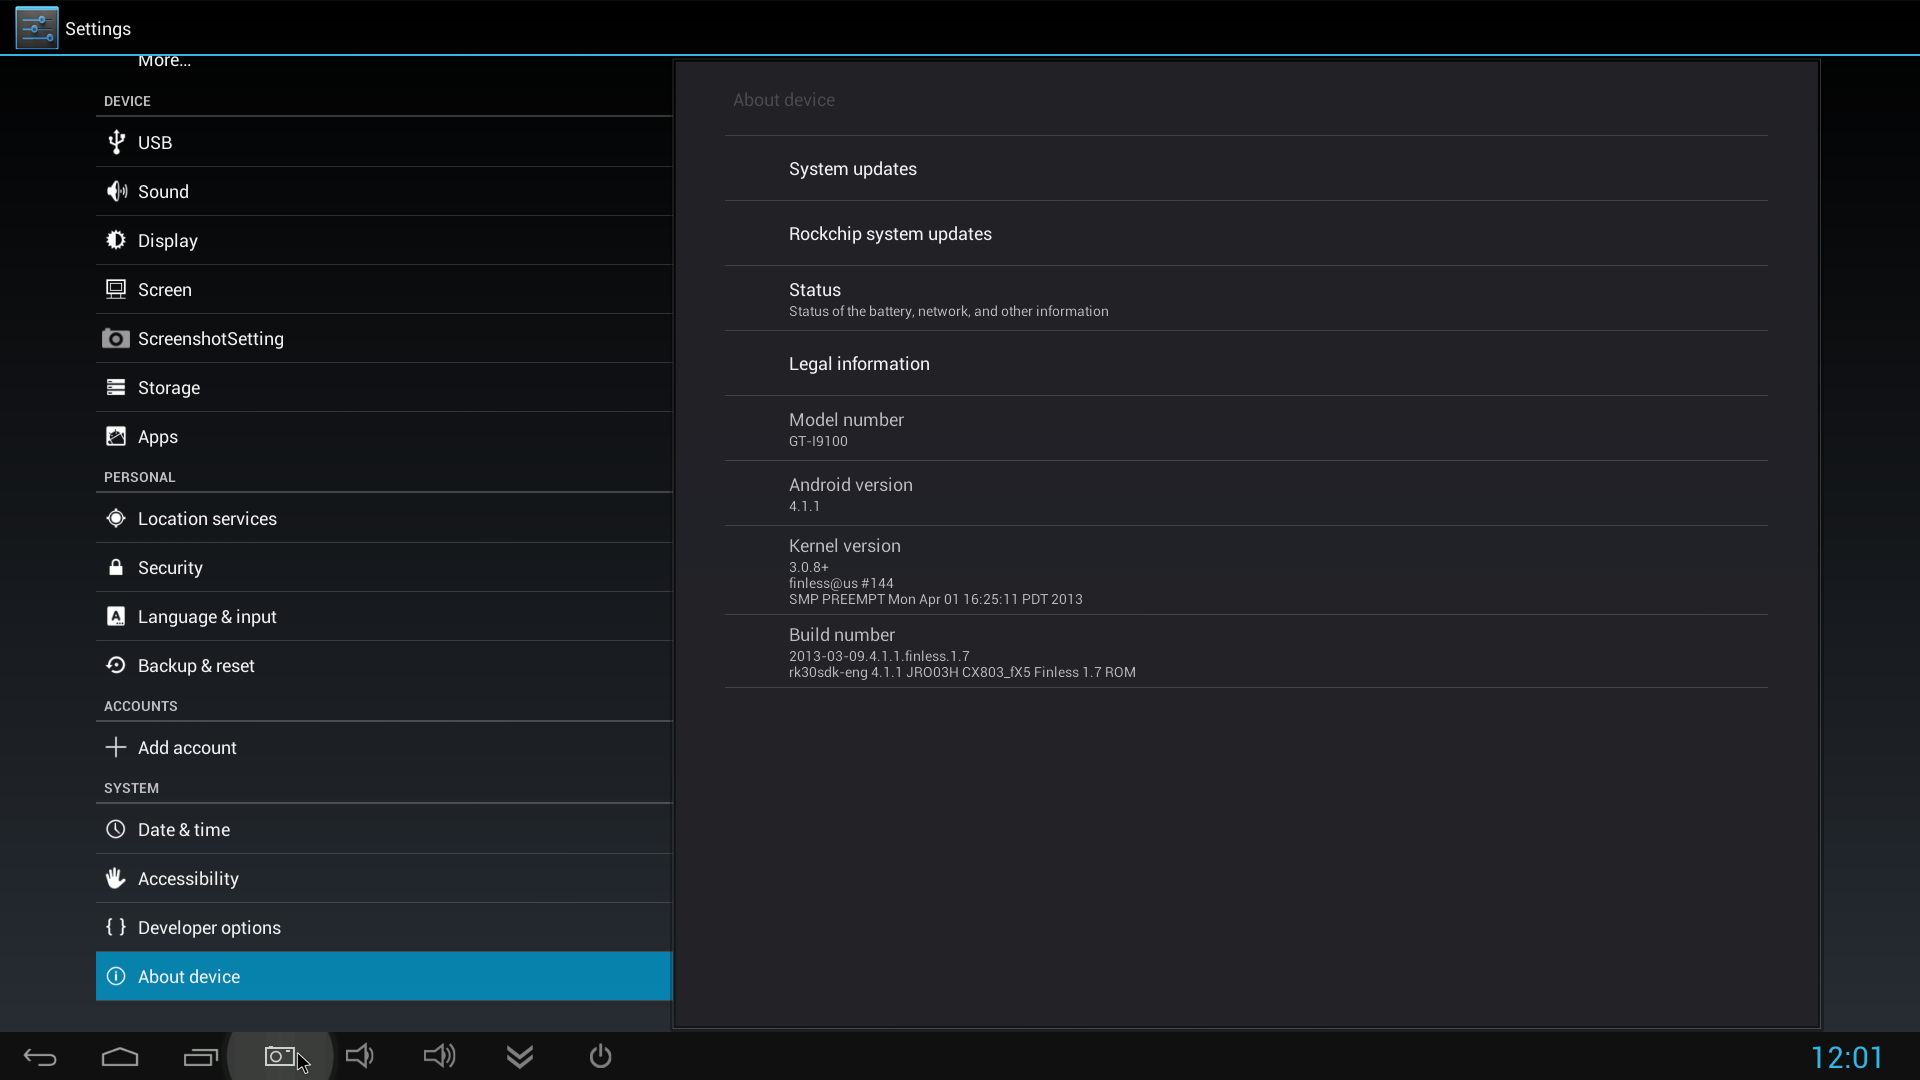Tap the Model number GT-I9100 row
Screen dimensions: 1920x1080
click(1246, 428)
